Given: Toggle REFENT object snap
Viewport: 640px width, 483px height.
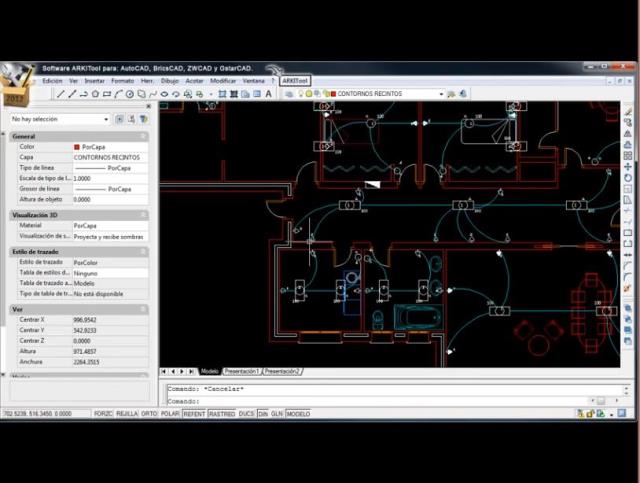Looking at the screenshot, I should pyautogui.click(x=194, y=414).
